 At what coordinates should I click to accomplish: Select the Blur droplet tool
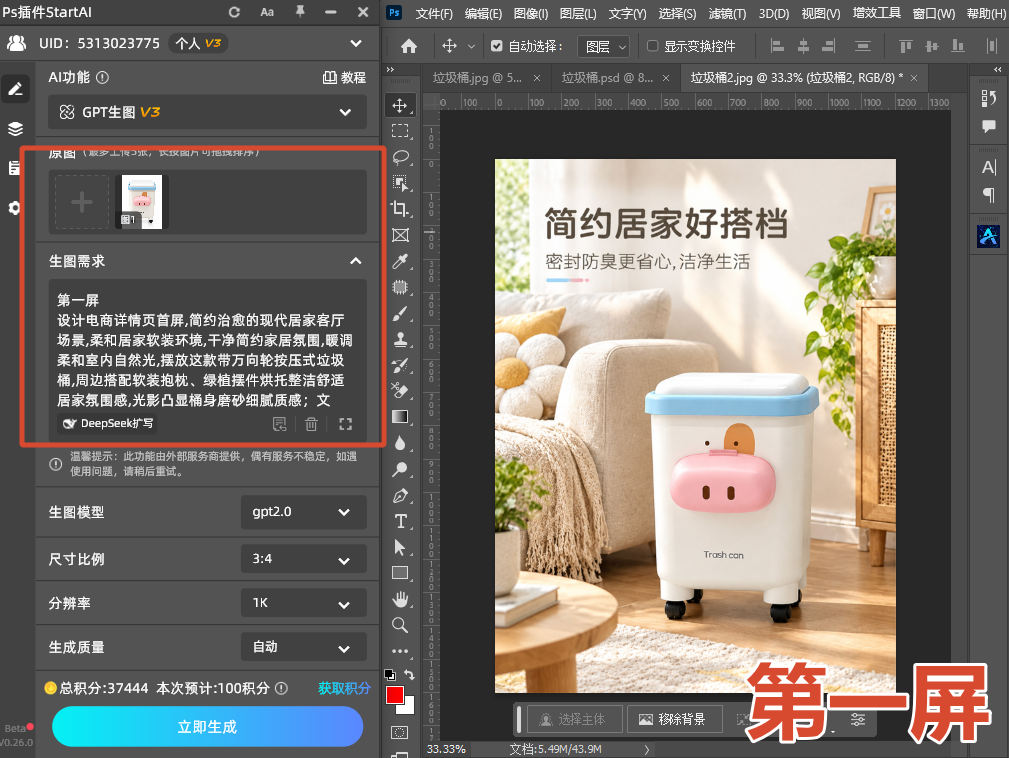[400, 443]
